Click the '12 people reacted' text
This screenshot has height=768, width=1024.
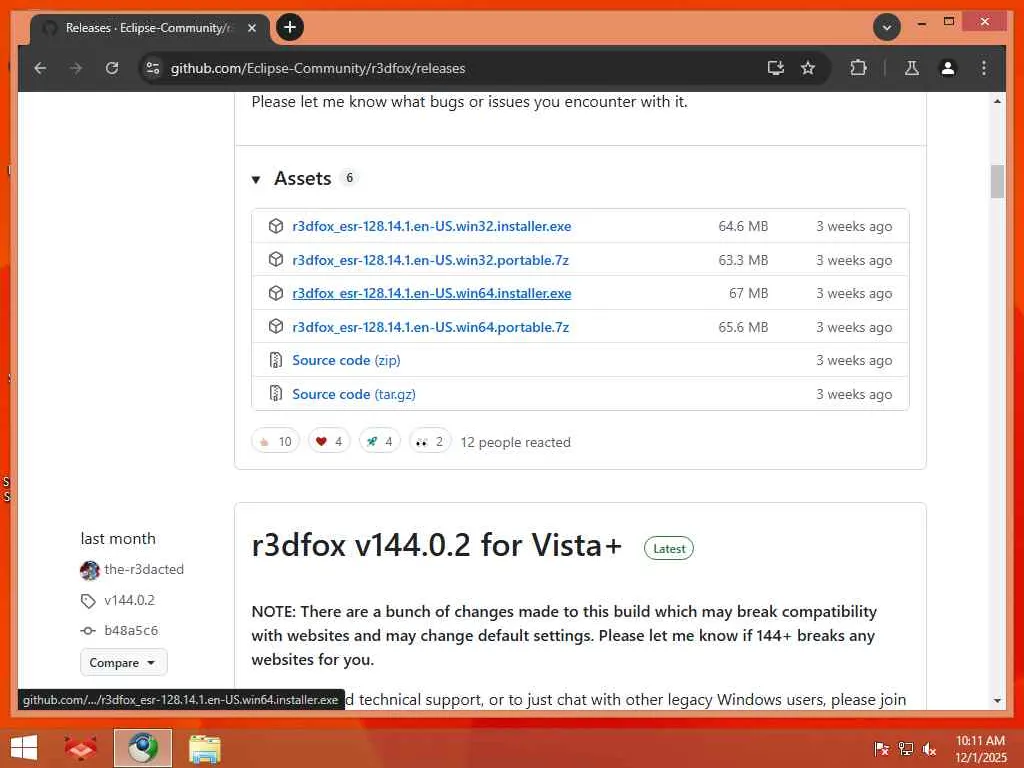coord(515,442)
